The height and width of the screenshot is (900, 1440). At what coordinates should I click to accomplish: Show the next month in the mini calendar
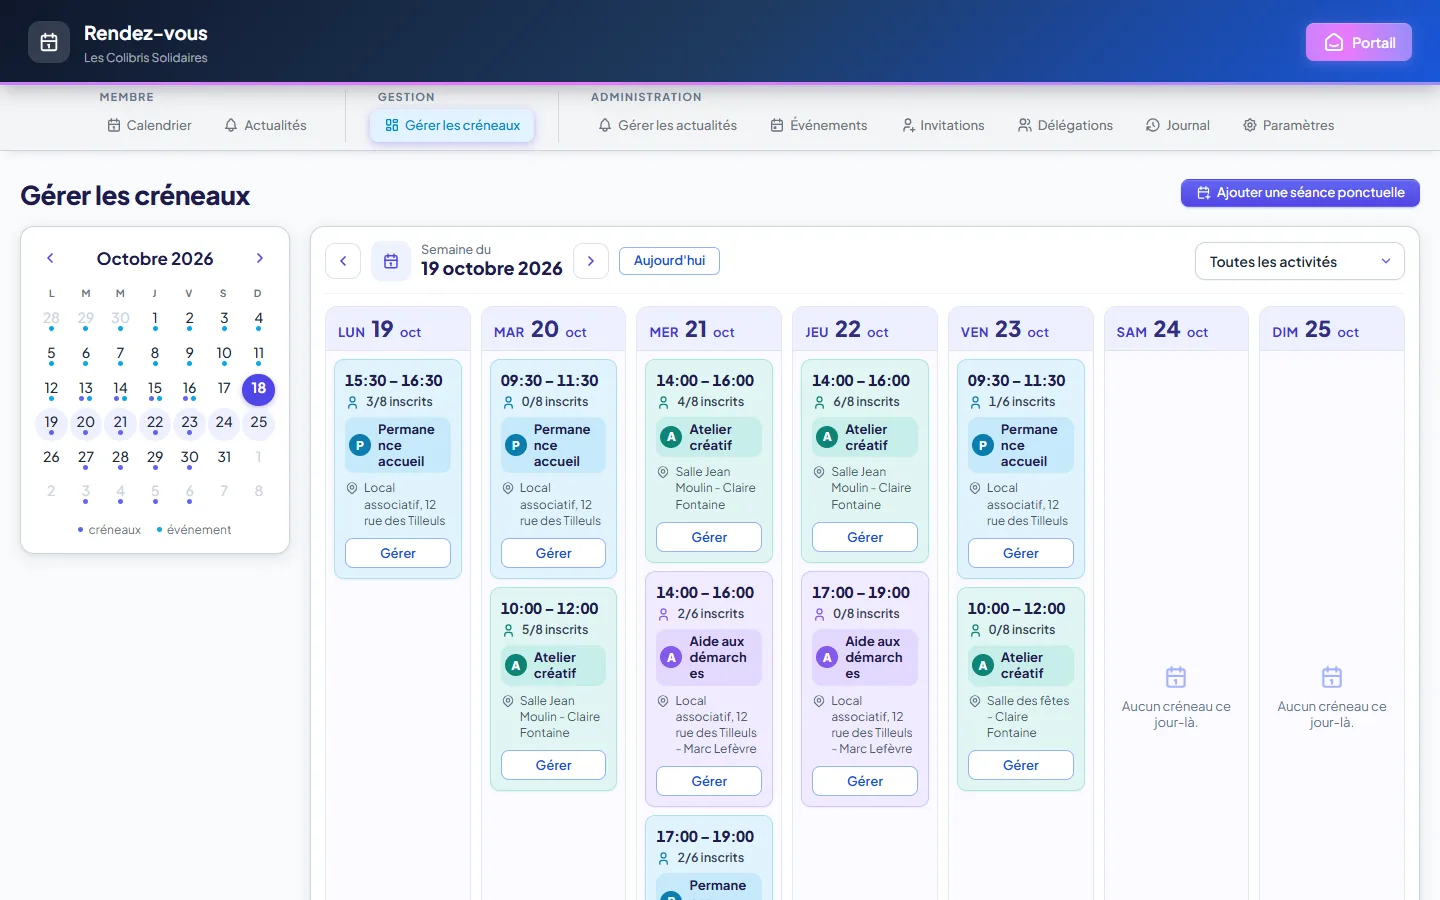click(x=260, y=258)
